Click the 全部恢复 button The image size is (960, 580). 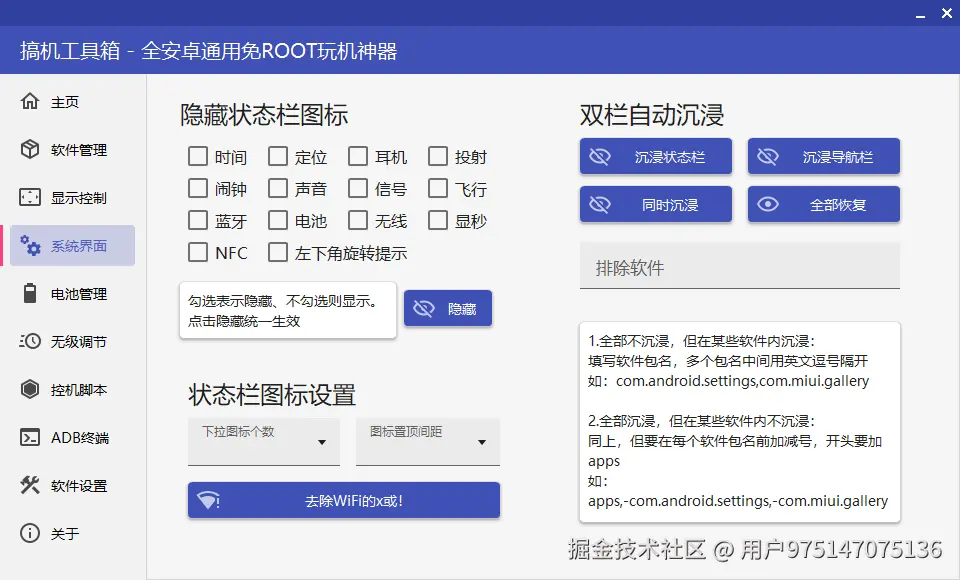[x=823, y=204]
